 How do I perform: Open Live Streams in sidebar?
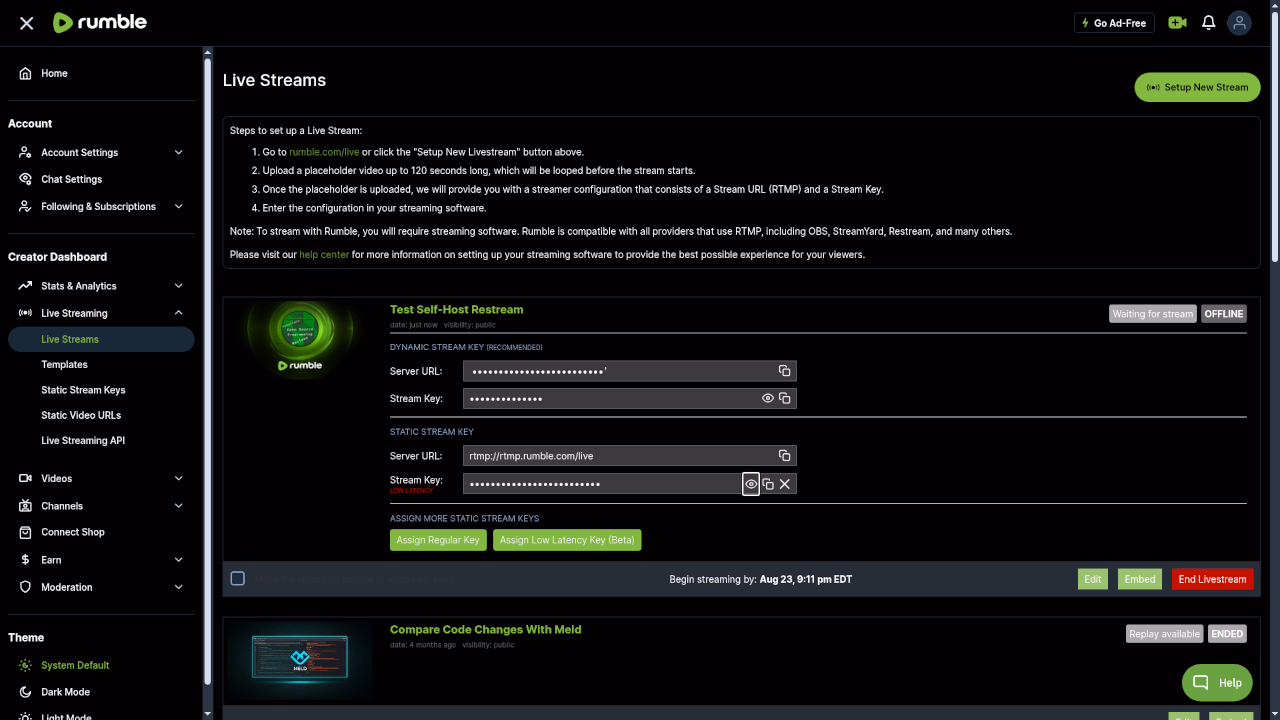tap(101, 339)
